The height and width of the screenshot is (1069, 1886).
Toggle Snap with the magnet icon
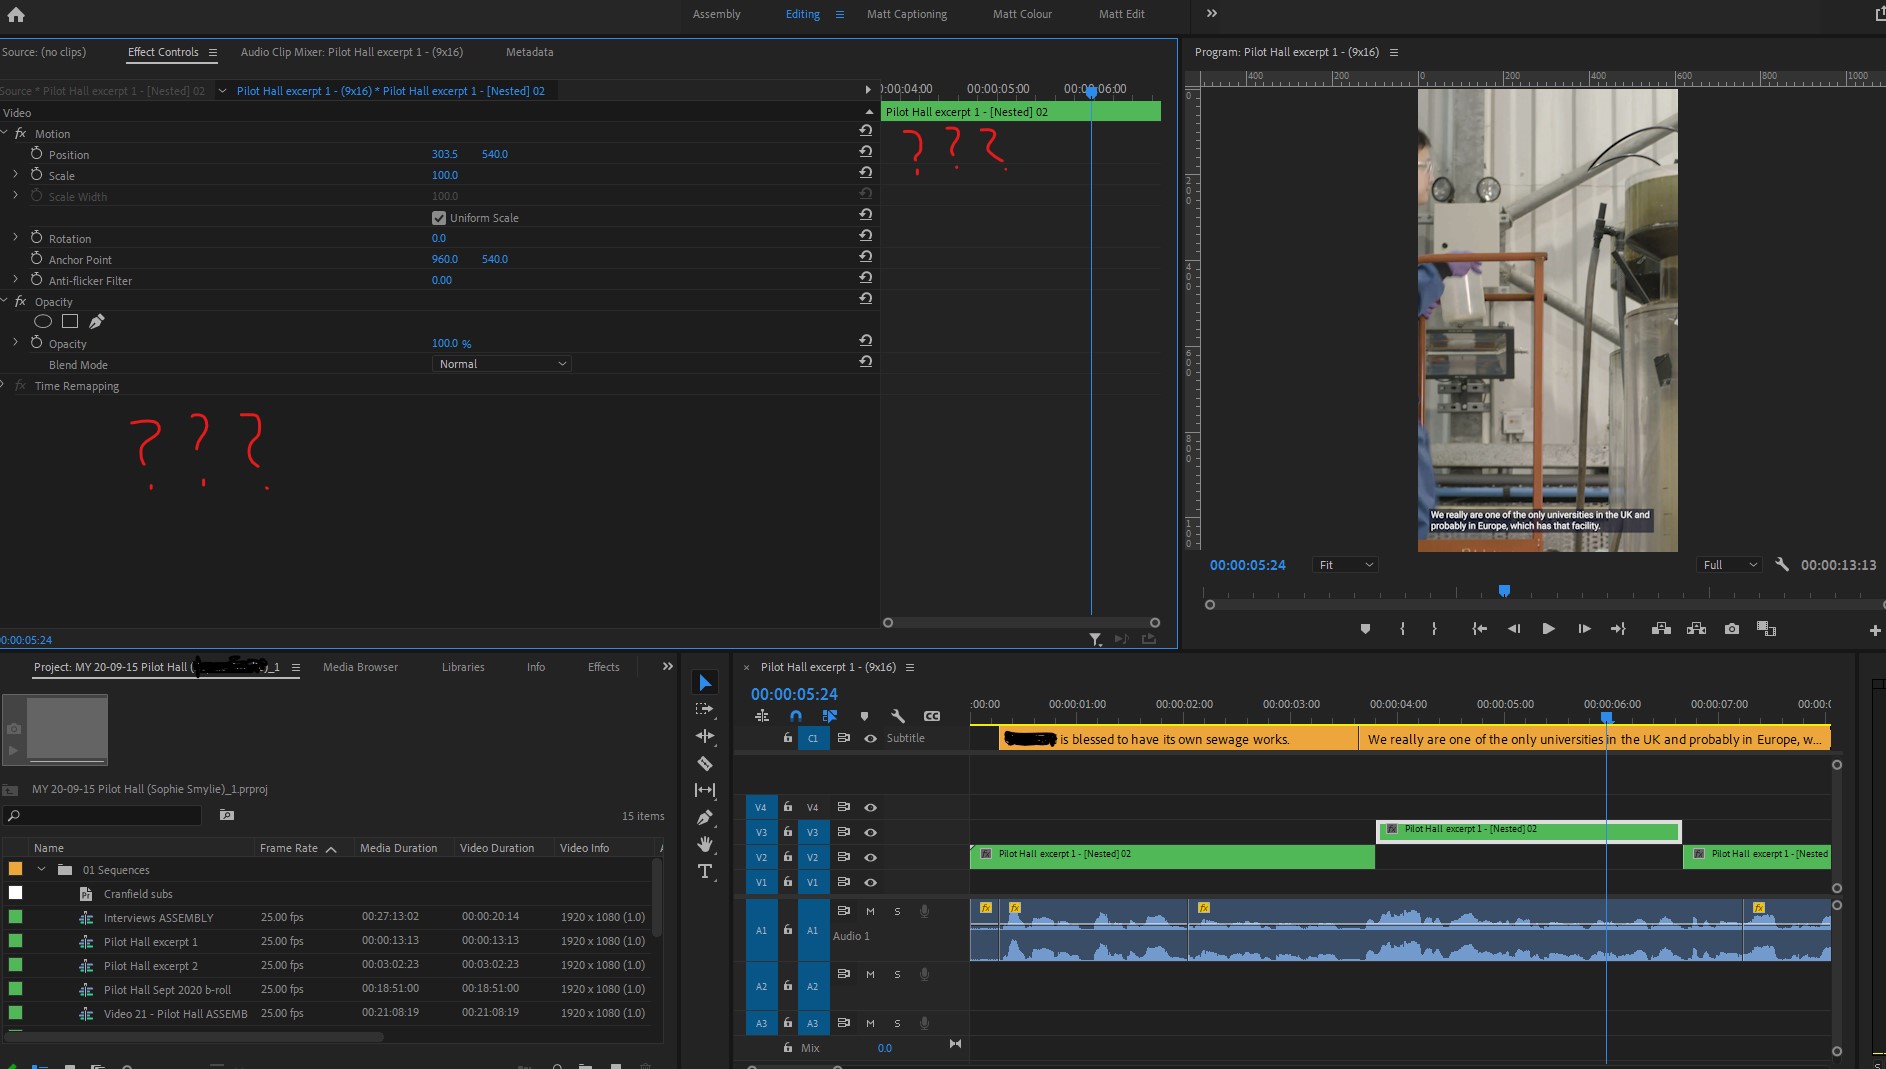click(x=795, y=716)
